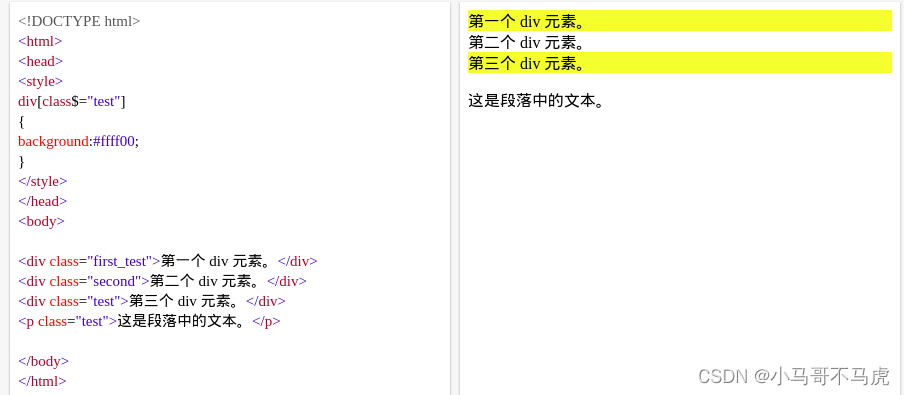Click the <!DOCTYPE html> line in the code
Screen dimensions: 904x395
click(x=79, y=21)
